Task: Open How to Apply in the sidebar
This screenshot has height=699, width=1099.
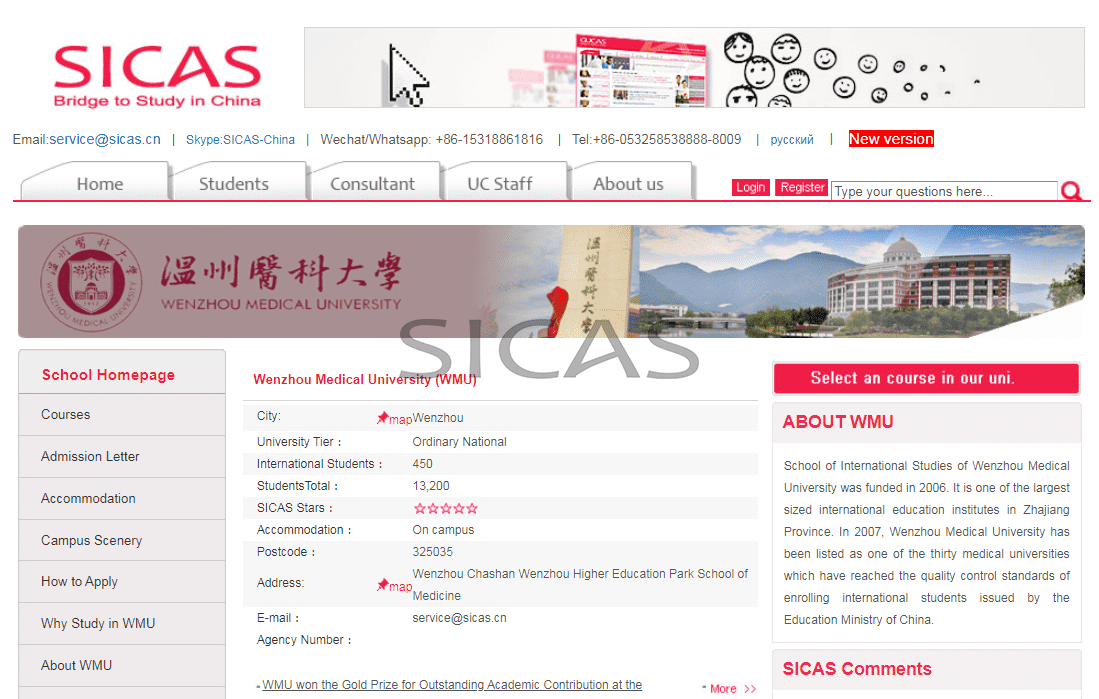Action: (x=122, y=581)
